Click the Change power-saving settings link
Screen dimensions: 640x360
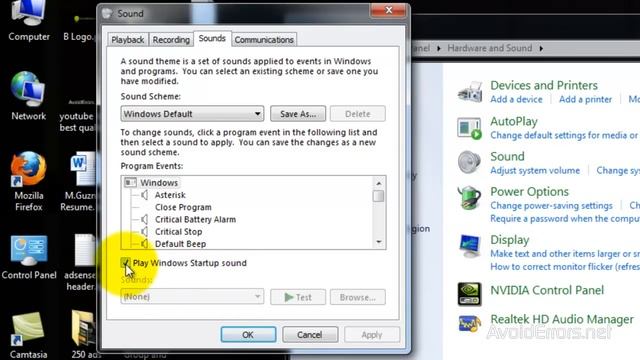(x=551, y=205)
